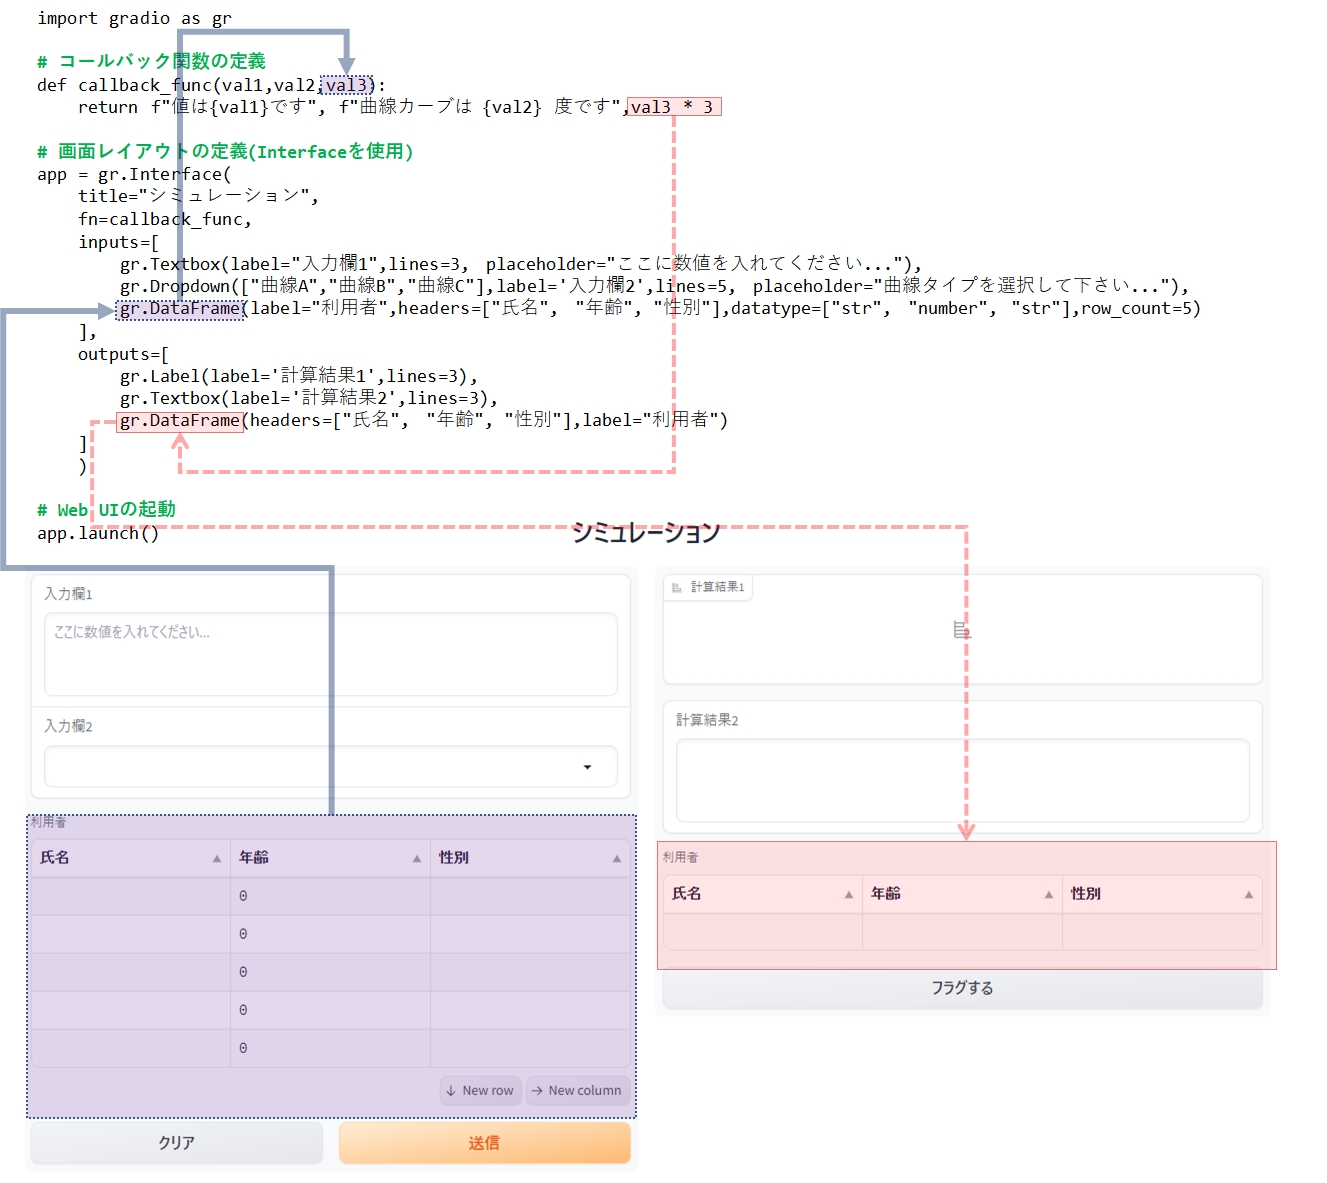Toggle sort order on 年齢 in output table
1327x1183 pixels.
pos(1048,893)
